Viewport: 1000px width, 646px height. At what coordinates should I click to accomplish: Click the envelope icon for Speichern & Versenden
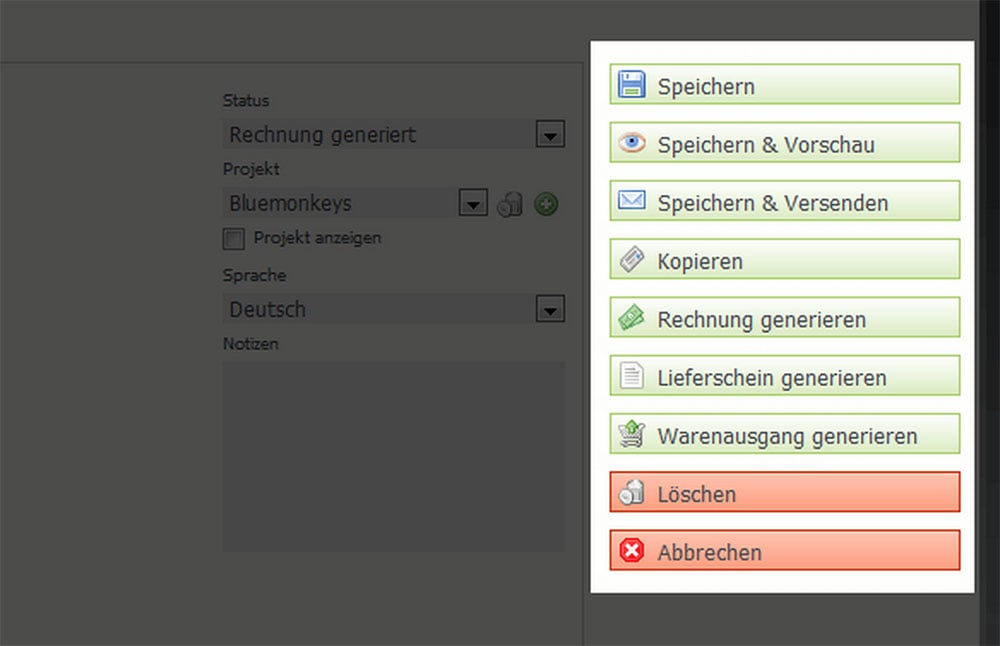(631, 200)
